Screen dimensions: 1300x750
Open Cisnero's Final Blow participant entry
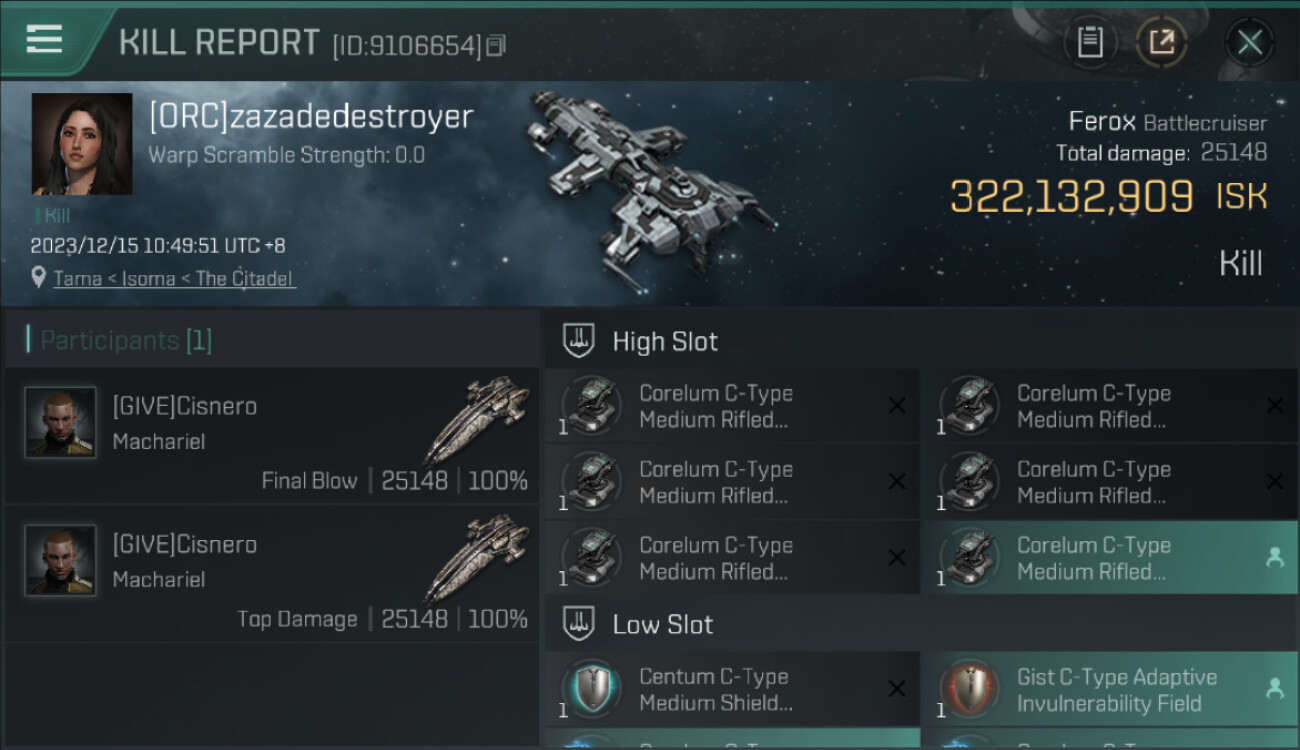272,436
